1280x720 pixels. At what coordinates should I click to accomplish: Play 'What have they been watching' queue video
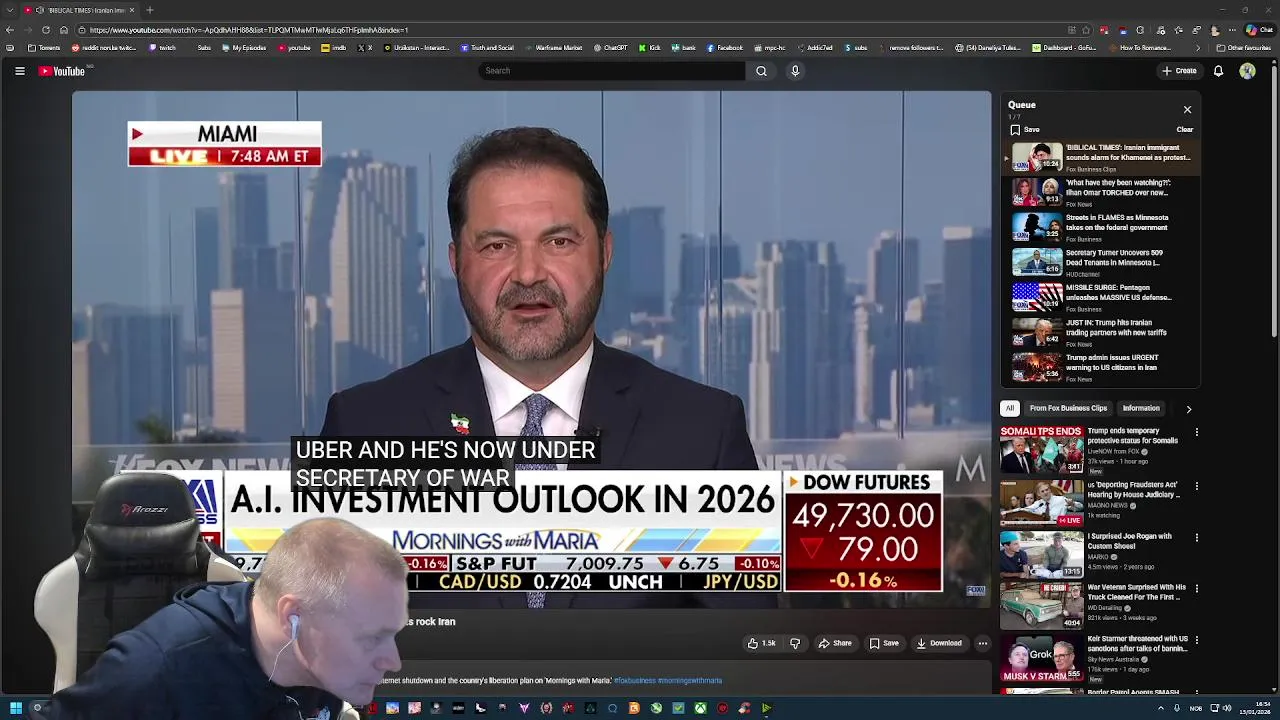(1101, 192)
